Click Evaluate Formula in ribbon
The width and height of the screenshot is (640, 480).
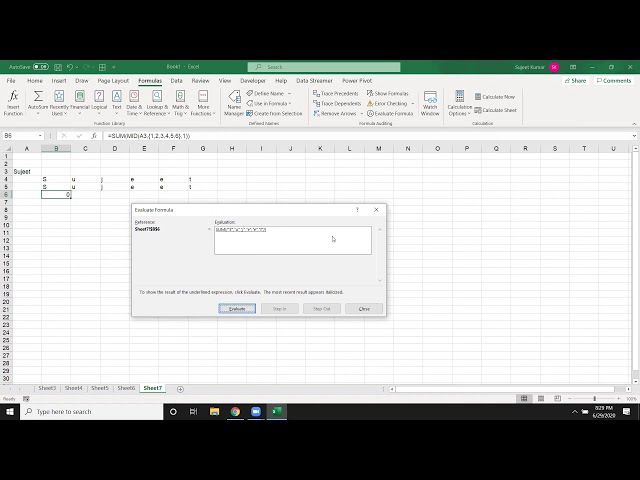(x=390, y=113)
